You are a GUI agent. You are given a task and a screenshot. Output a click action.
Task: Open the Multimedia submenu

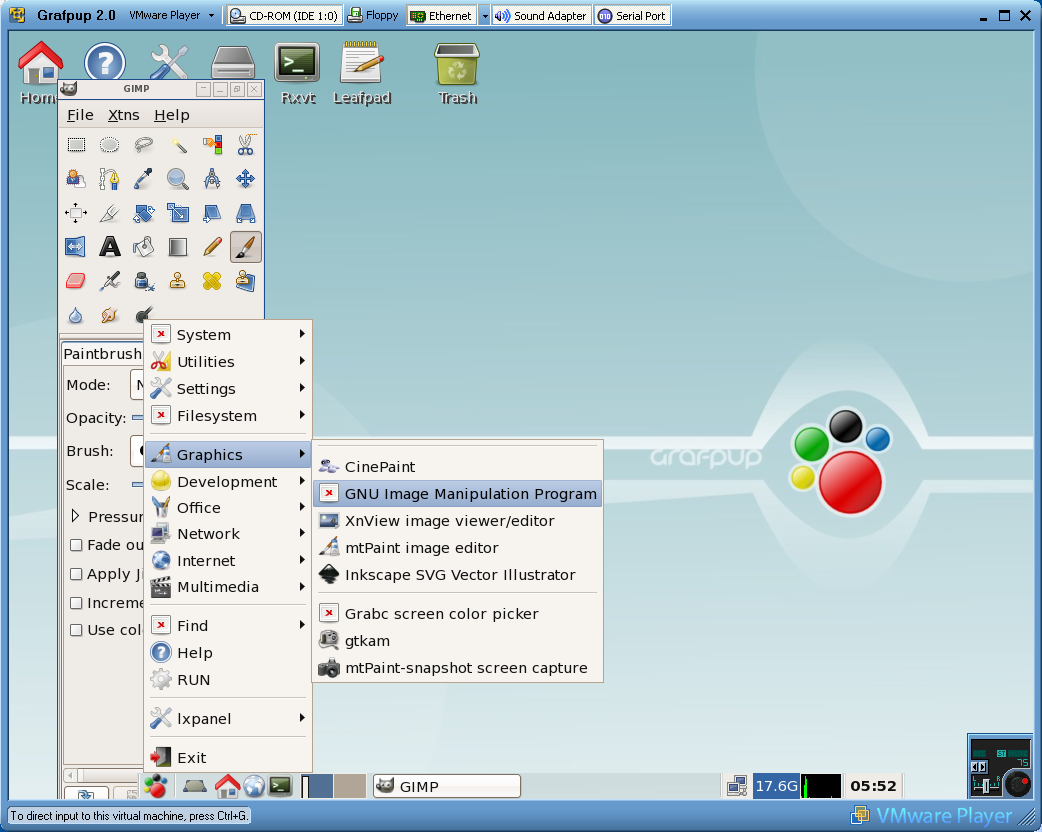(228, 587)
